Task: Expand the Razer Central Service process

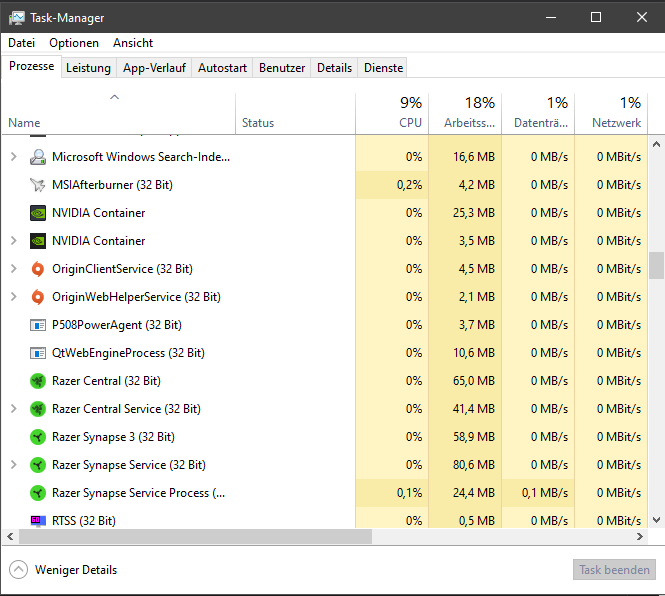Action: tap(14, 409)
